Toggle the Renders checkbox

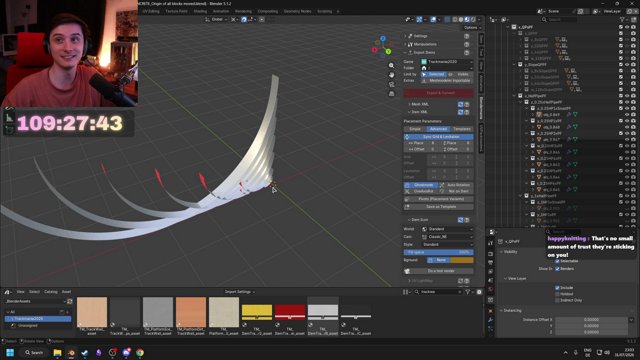[x=557, y=269]
